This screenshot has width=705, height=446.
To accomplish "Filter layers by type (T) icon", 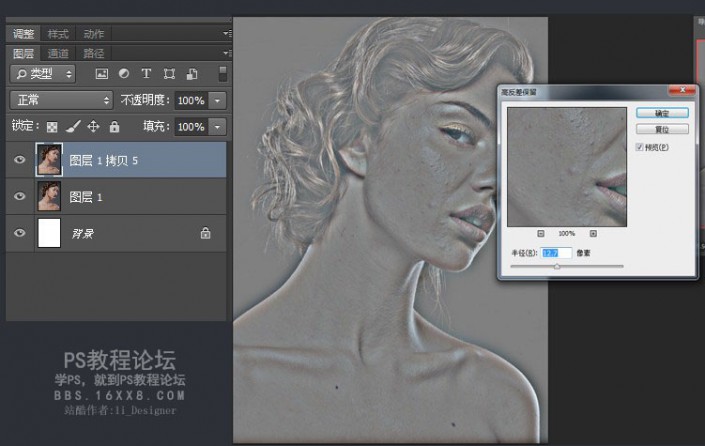I will coord(146,73).
